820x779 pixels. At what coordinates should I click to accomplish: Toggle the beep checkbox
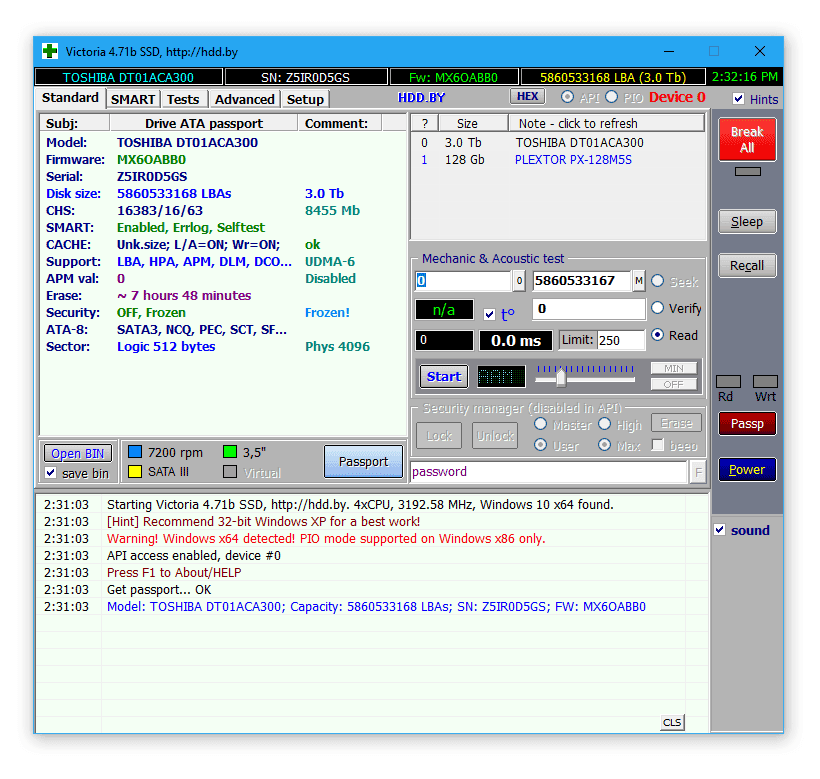pos(658,445)
